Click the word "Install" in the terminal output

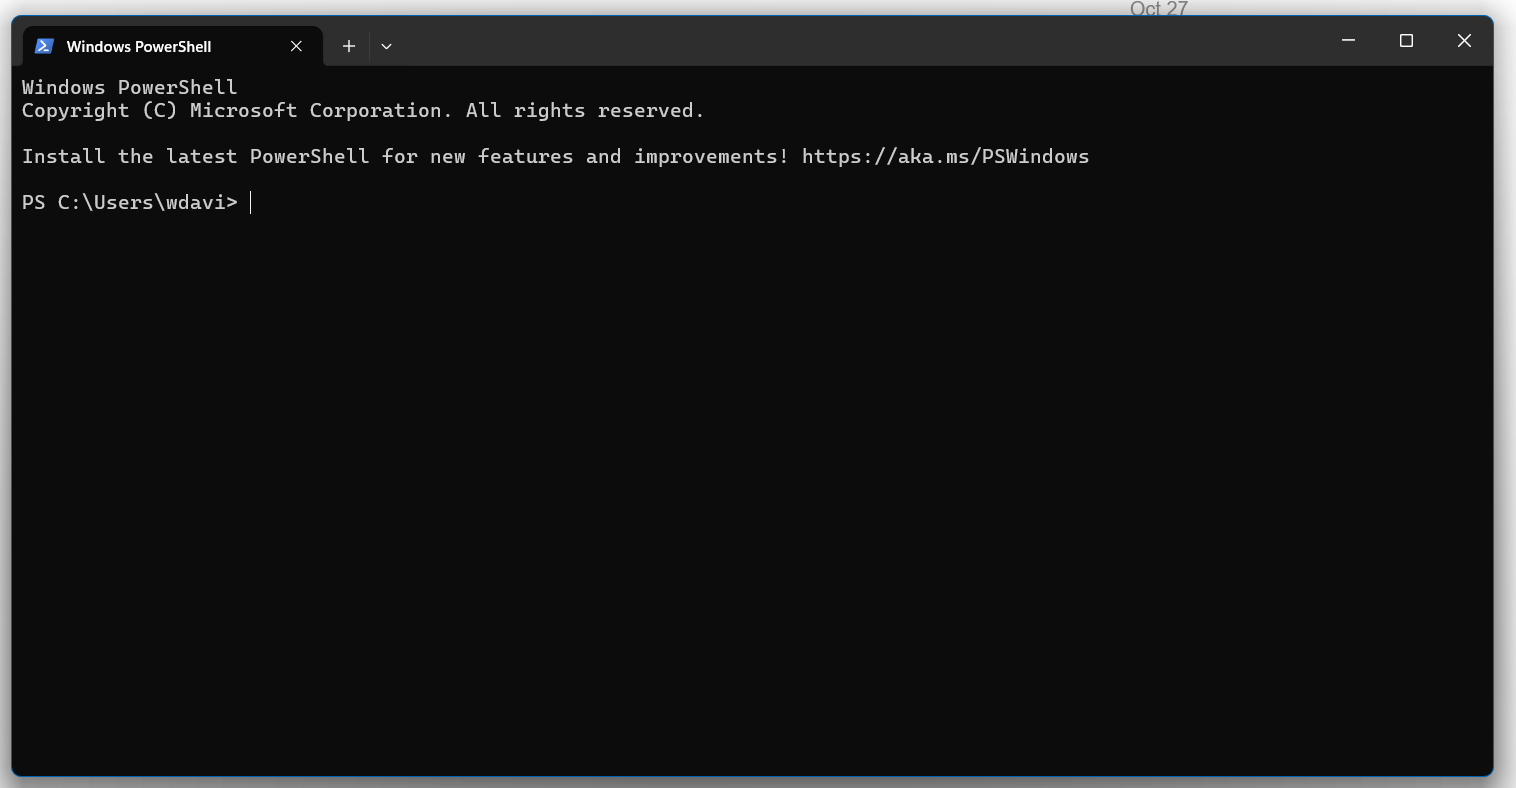click(x=64, y=157)
